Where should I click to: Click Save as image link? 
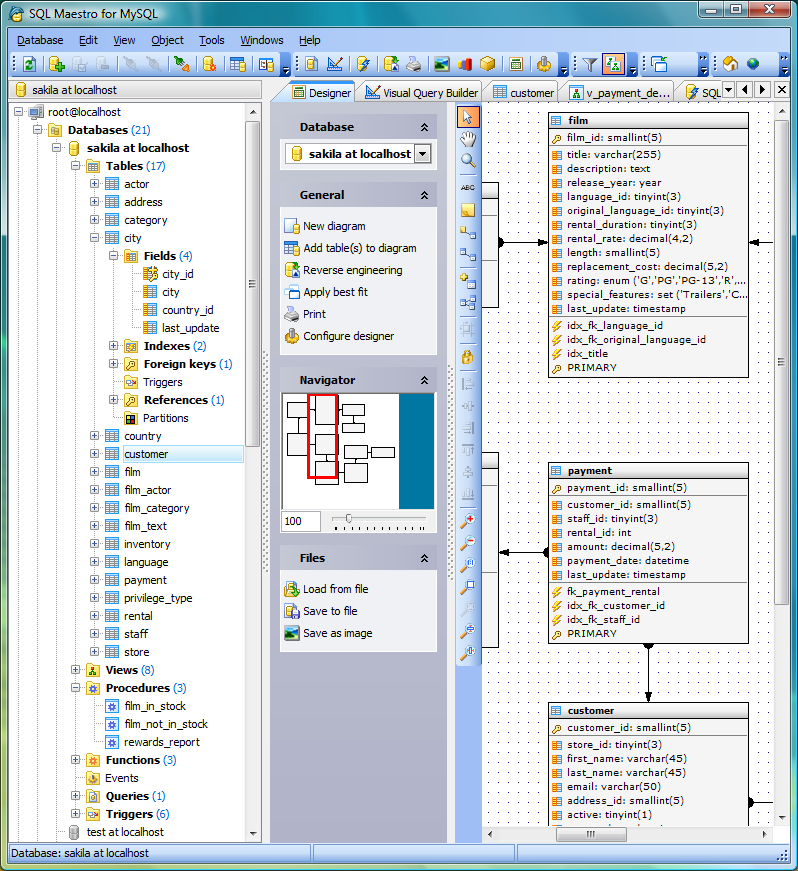pyautogui.click(x=337, y=633)
